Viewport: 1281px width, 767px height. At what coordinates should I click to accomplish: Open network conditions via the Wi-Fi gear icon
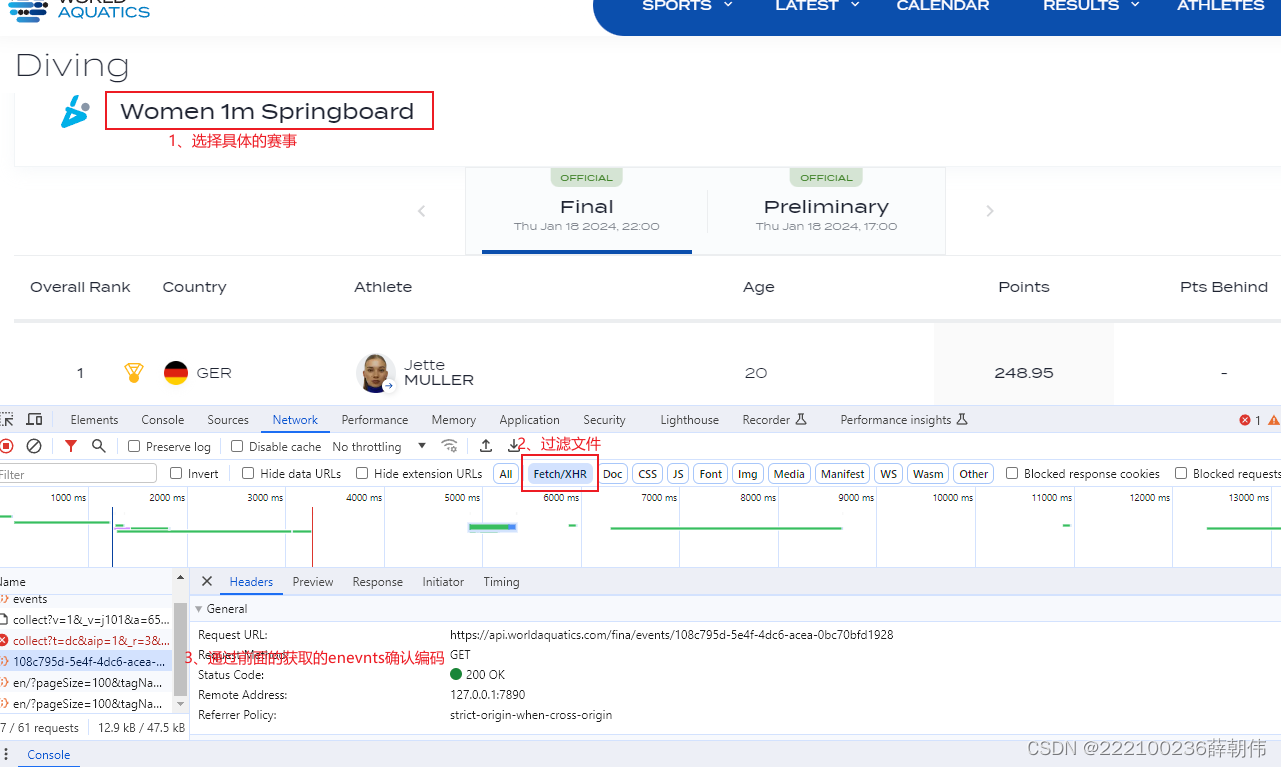point(450,446)
